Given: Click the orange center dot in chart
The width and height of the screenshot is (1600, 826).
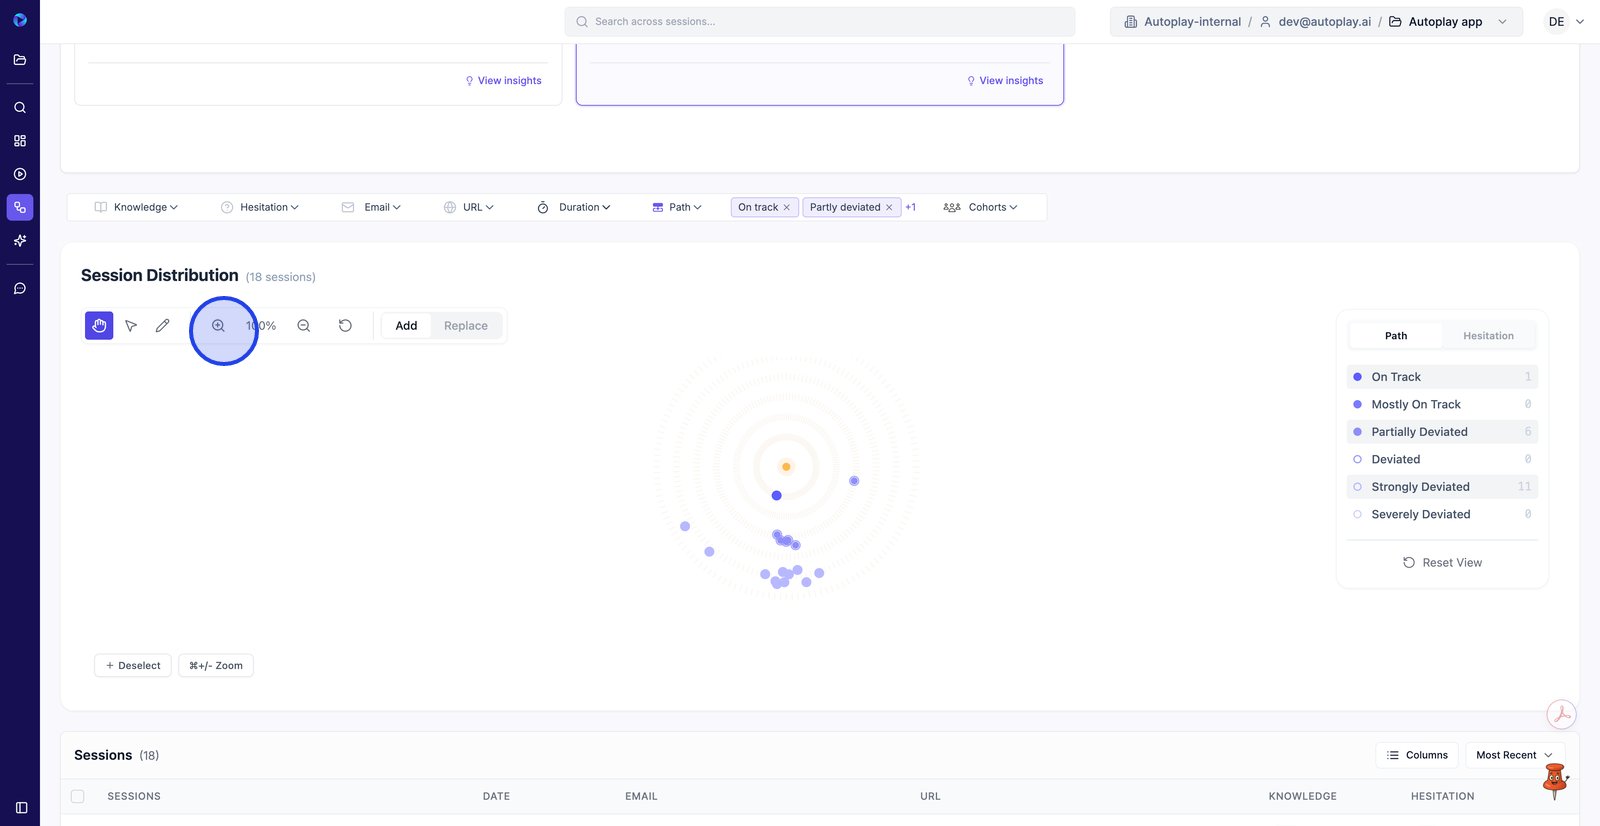Looking at the screenshot, I should 786,467.
